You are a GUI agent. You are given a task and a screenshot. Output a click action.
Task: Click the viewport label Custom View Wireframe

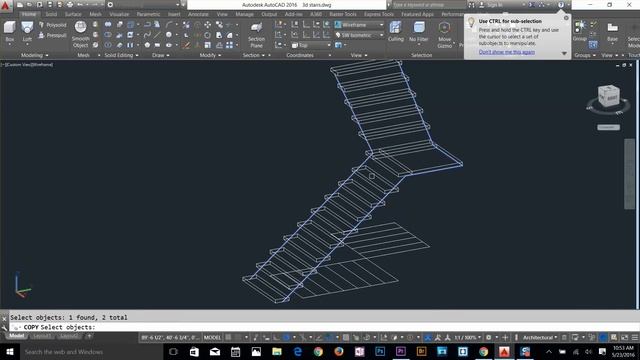click(27, 64)
